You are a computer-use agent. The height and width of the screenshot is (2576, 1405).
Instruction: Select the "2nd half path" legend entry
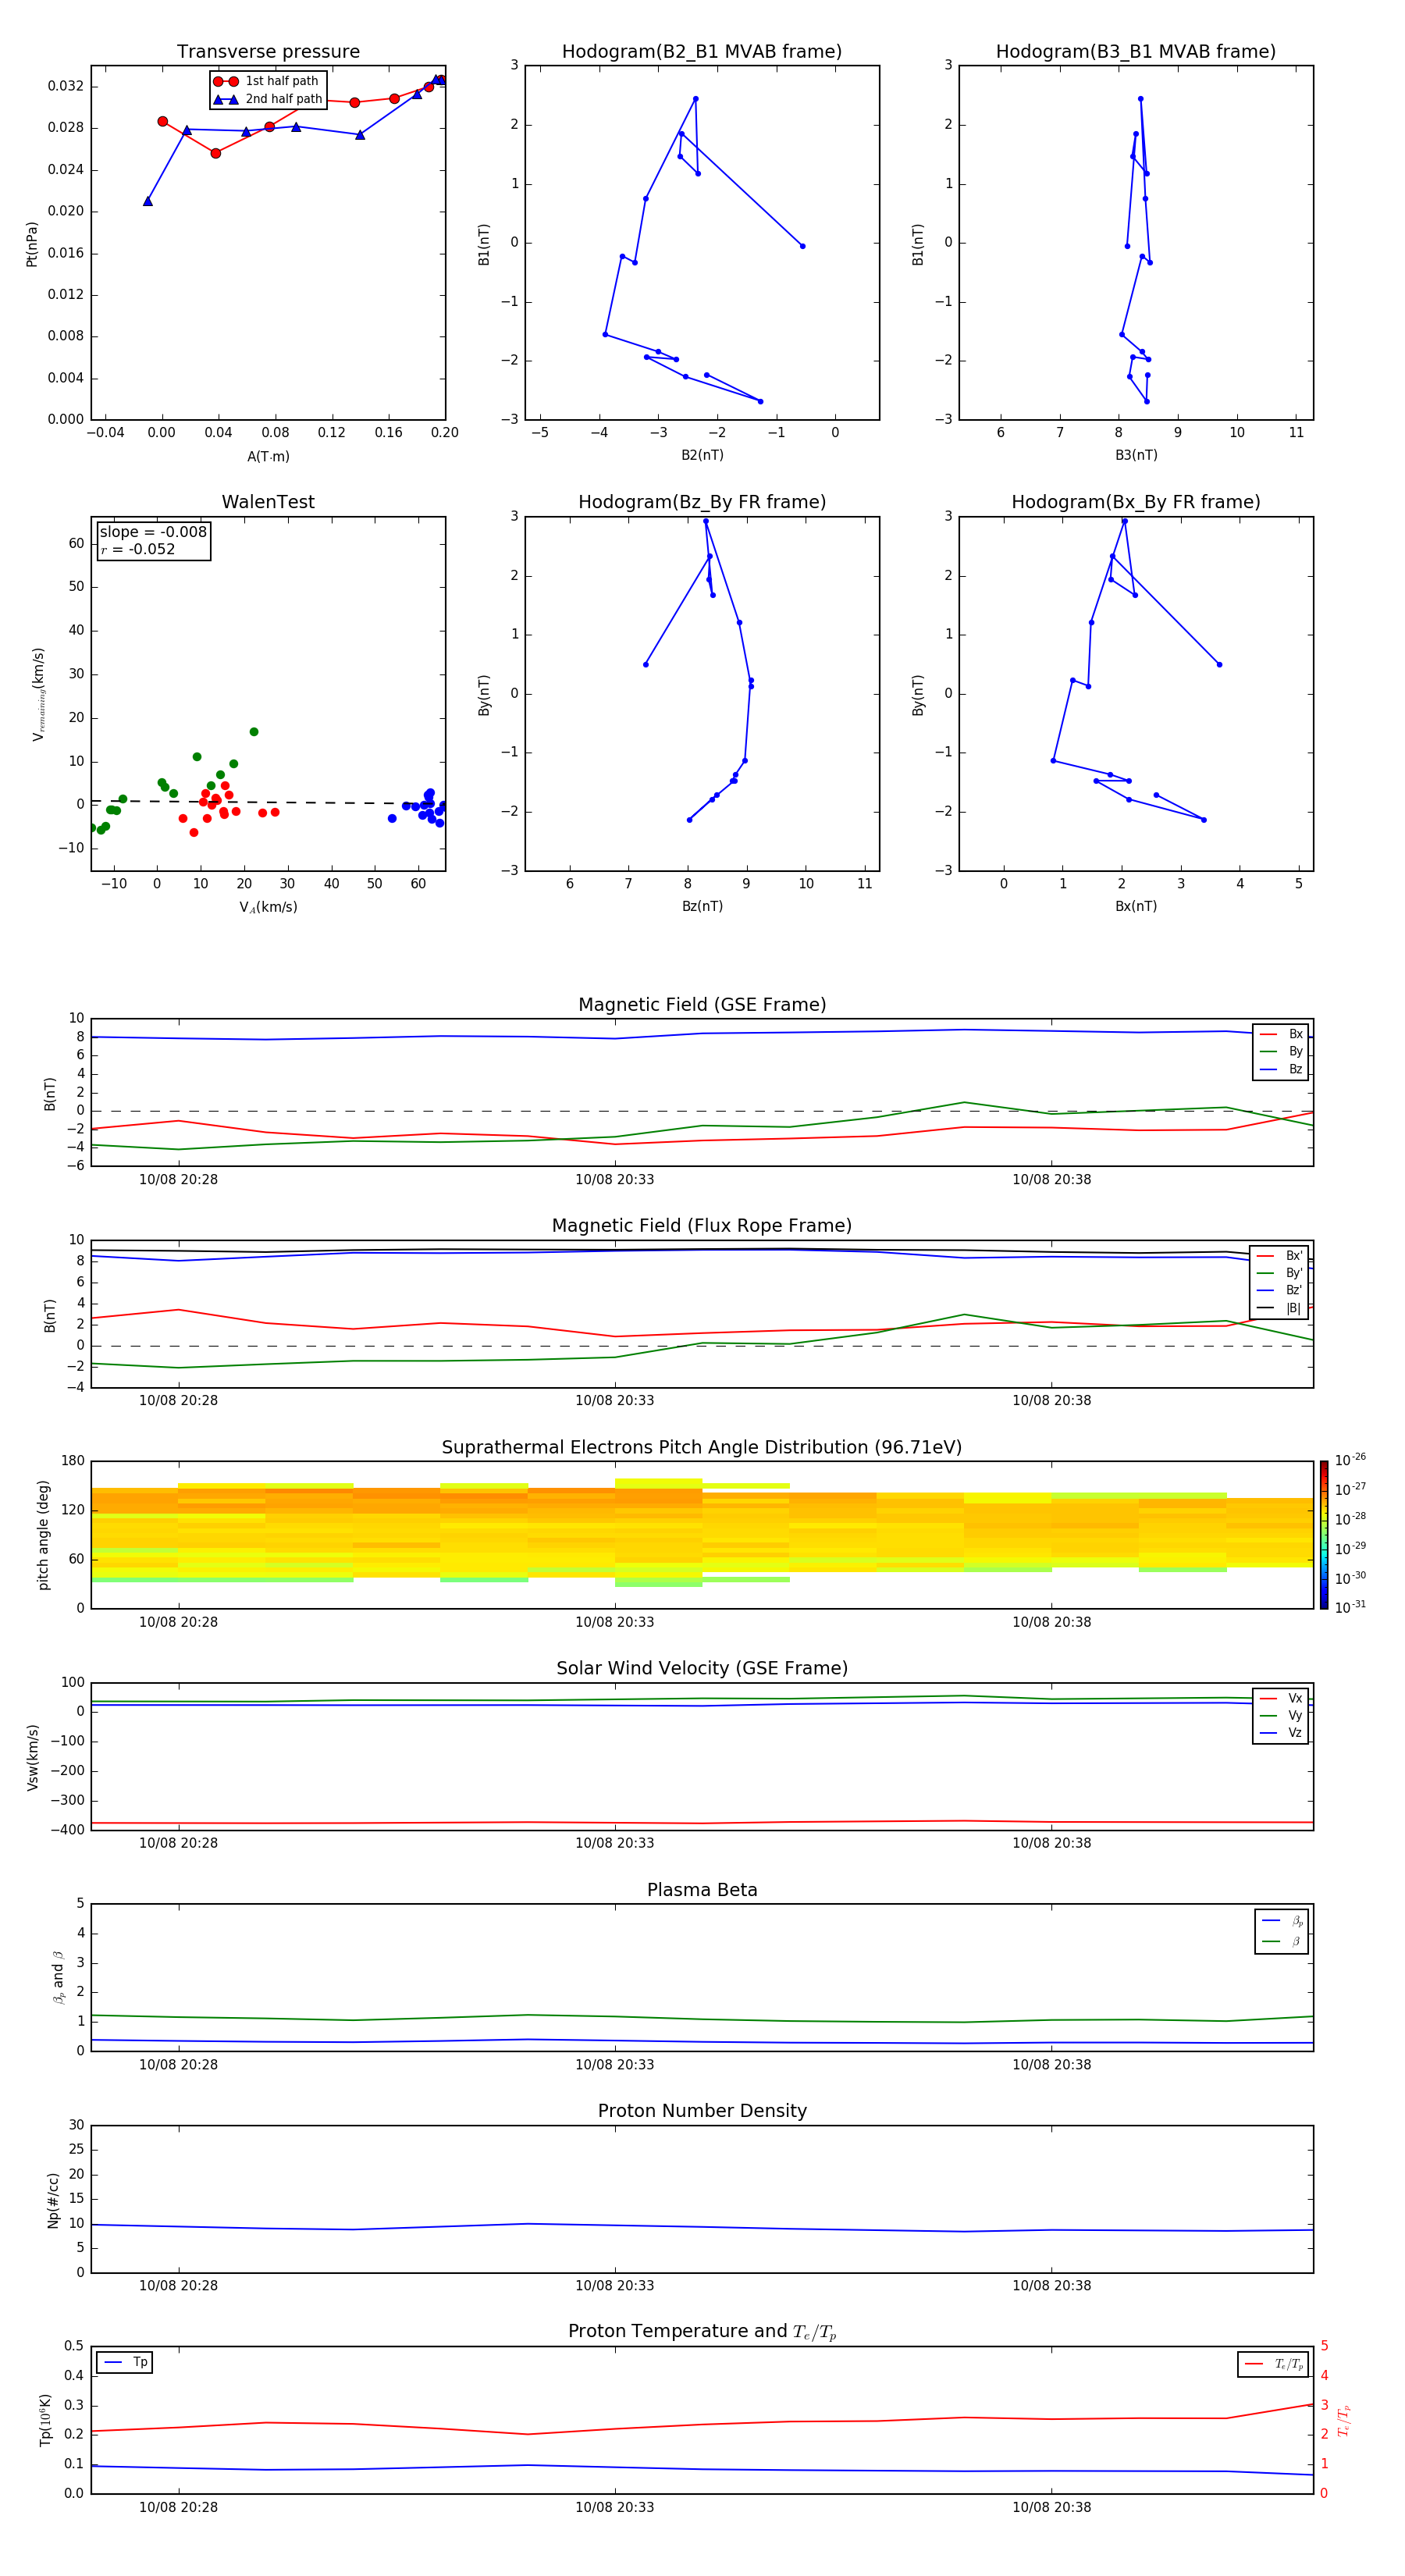point(268,99)
